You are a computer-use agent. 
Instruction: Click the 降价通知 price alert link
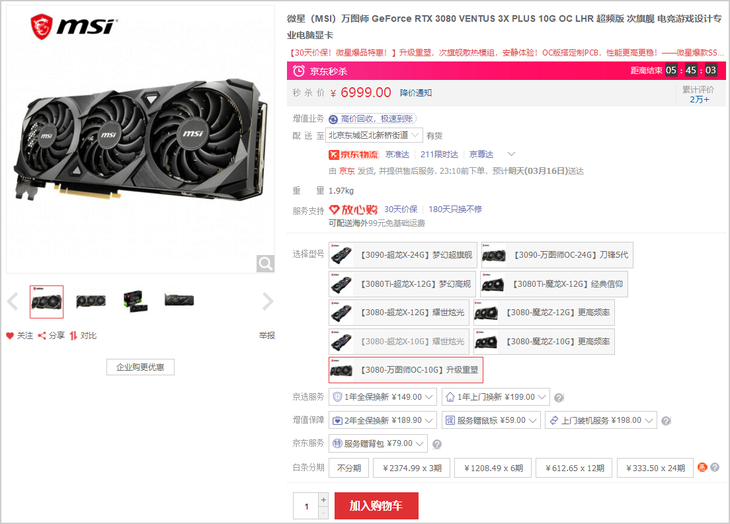pos(416,93)
